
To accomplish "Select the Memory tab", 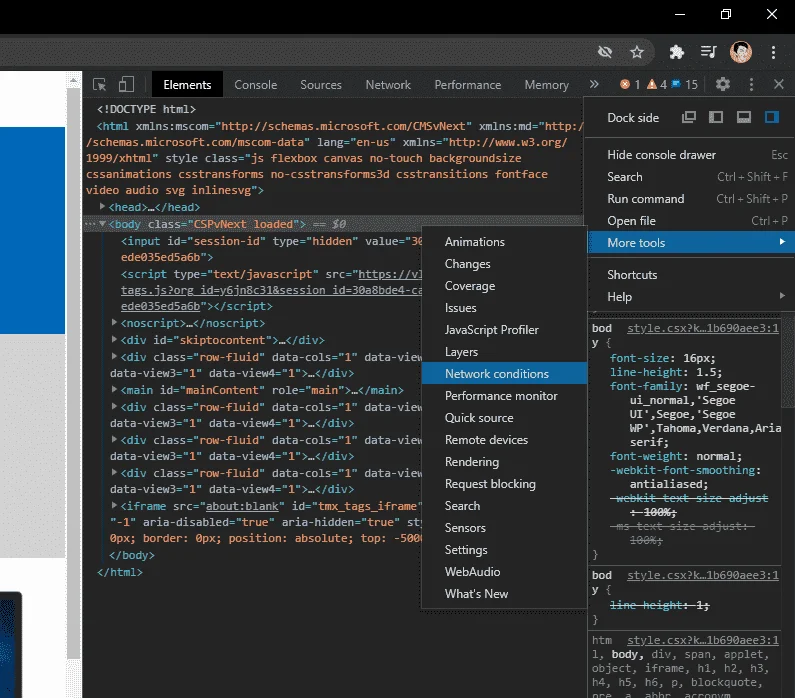I will [x=547, y=85].
